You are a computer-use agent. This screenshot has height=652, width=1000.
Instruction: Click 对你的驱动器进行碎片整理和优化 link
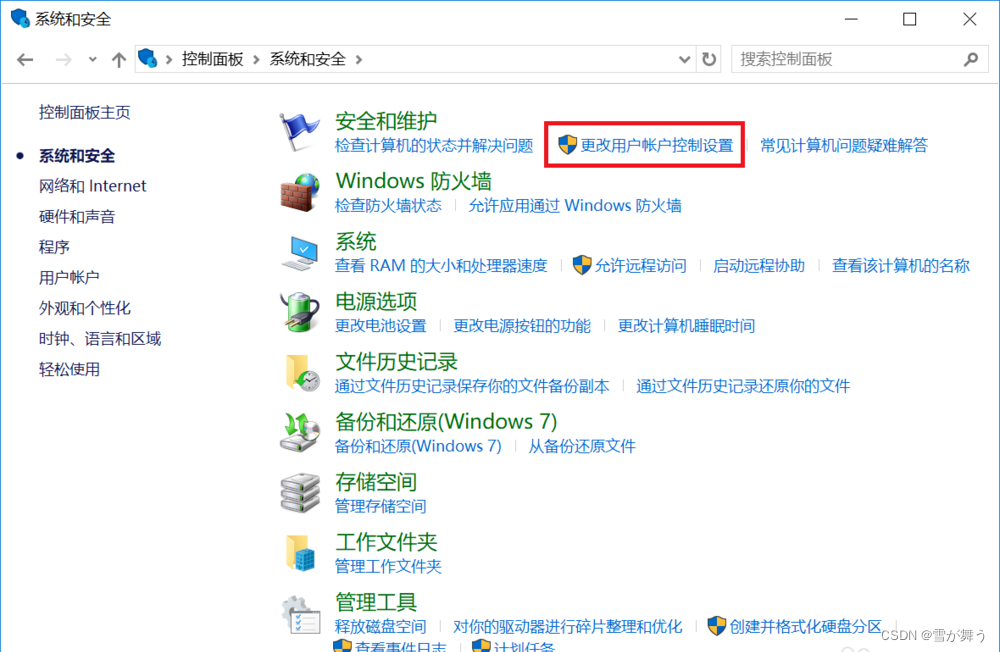tap(568, 626)
